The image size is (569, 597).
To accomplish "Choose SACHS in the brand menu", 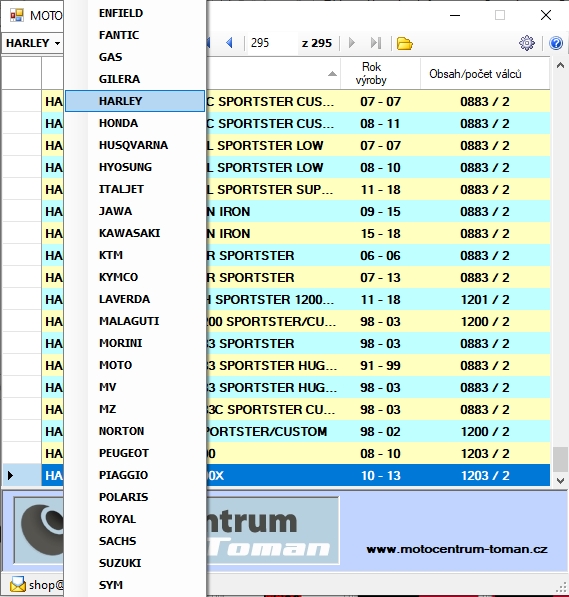I will 135,541.
